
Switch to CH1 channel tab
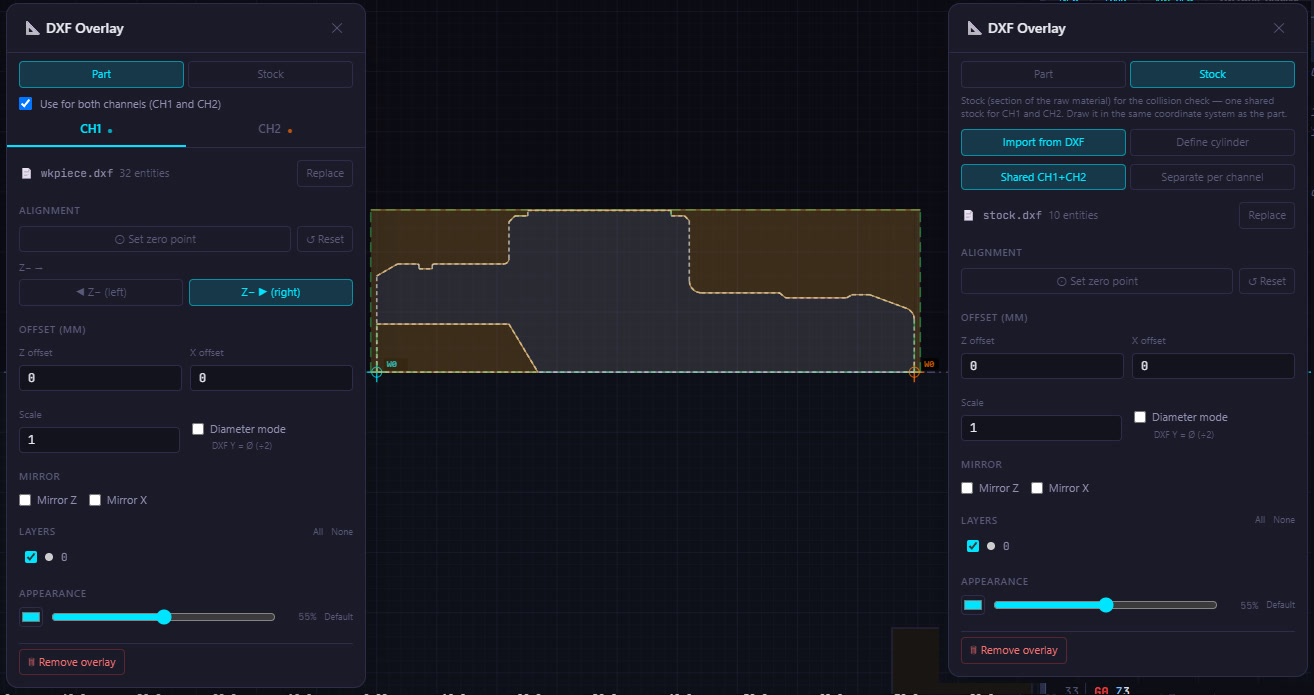click(97, 129)
